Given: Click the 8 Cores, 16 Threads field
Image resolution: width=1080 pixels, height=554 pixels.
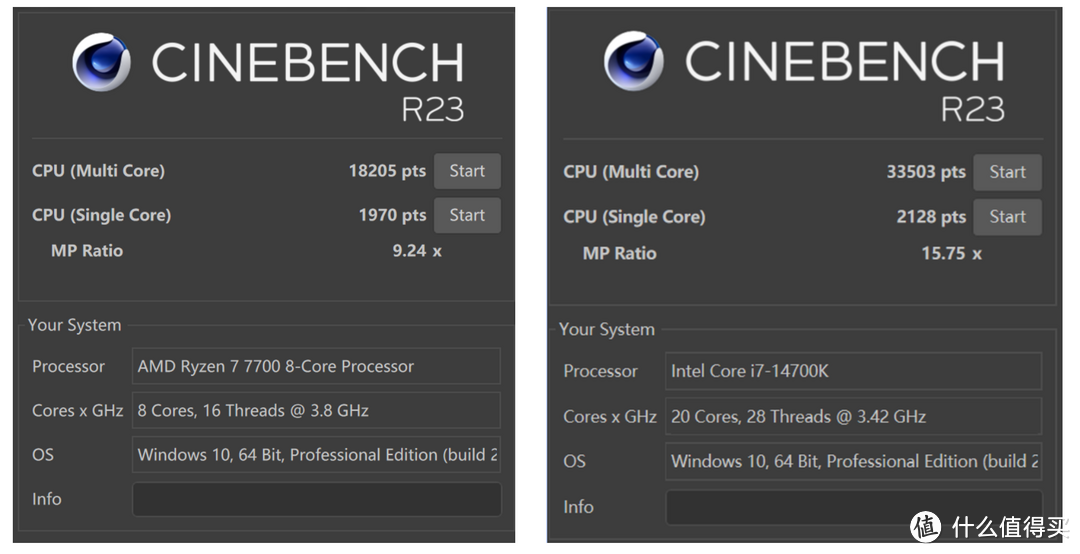Looking at the screenshot, I should [x=316, y=410].
